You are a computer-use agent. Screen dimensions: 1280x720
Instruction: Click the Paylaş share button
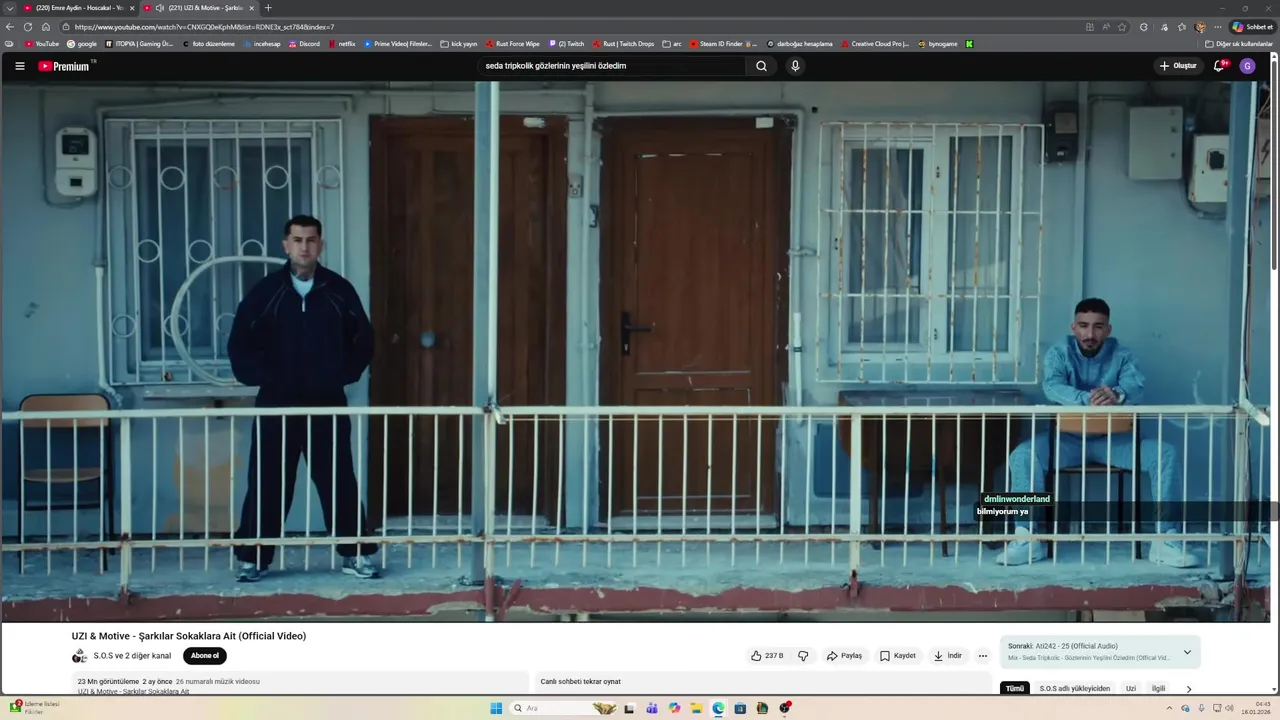click(x=845, y=656)
